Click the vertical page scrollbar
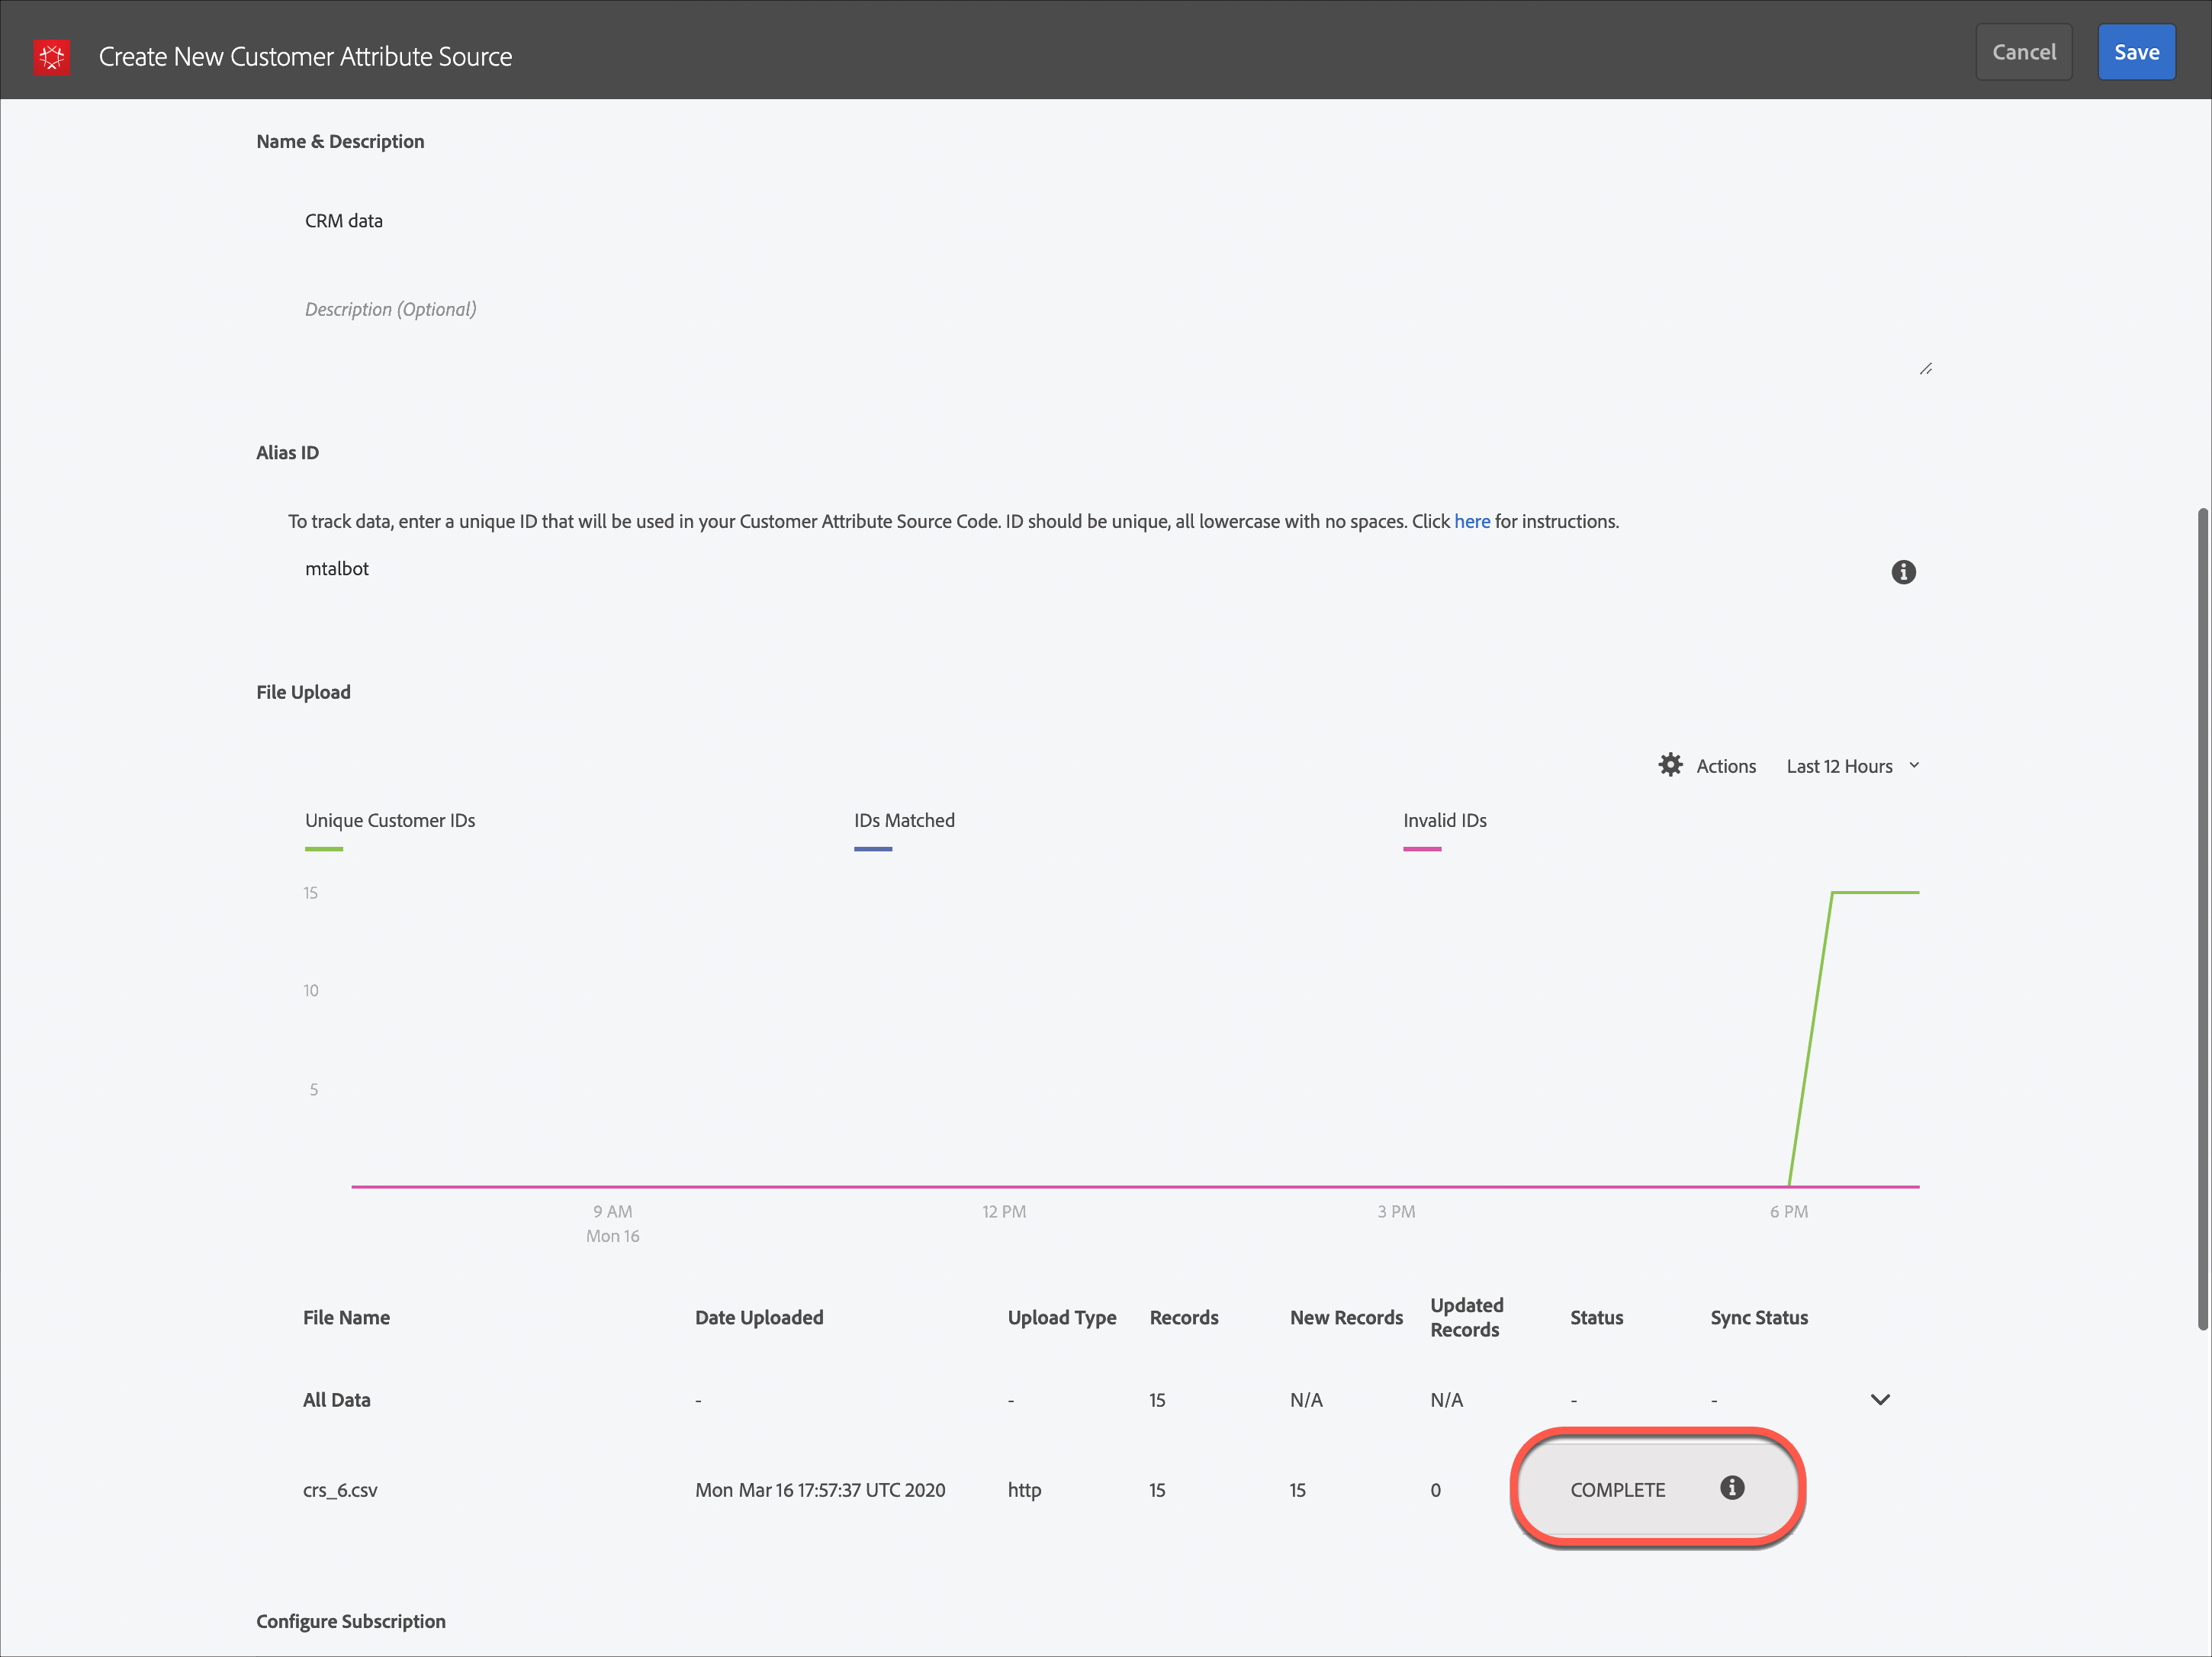The image size is (2212, 1657). pos(2201,920)
